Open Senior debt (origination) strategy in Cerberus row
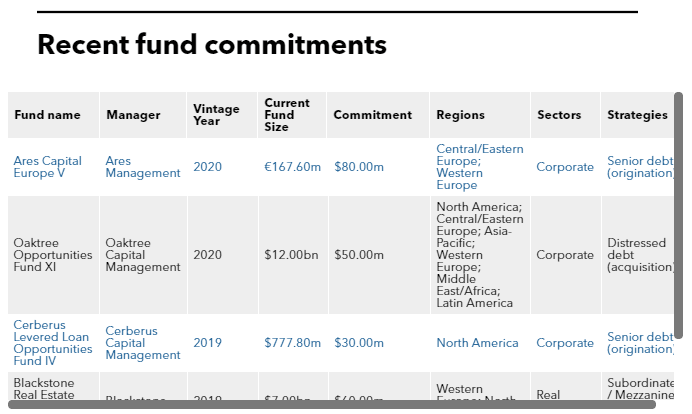 click(x=640, y=343)
